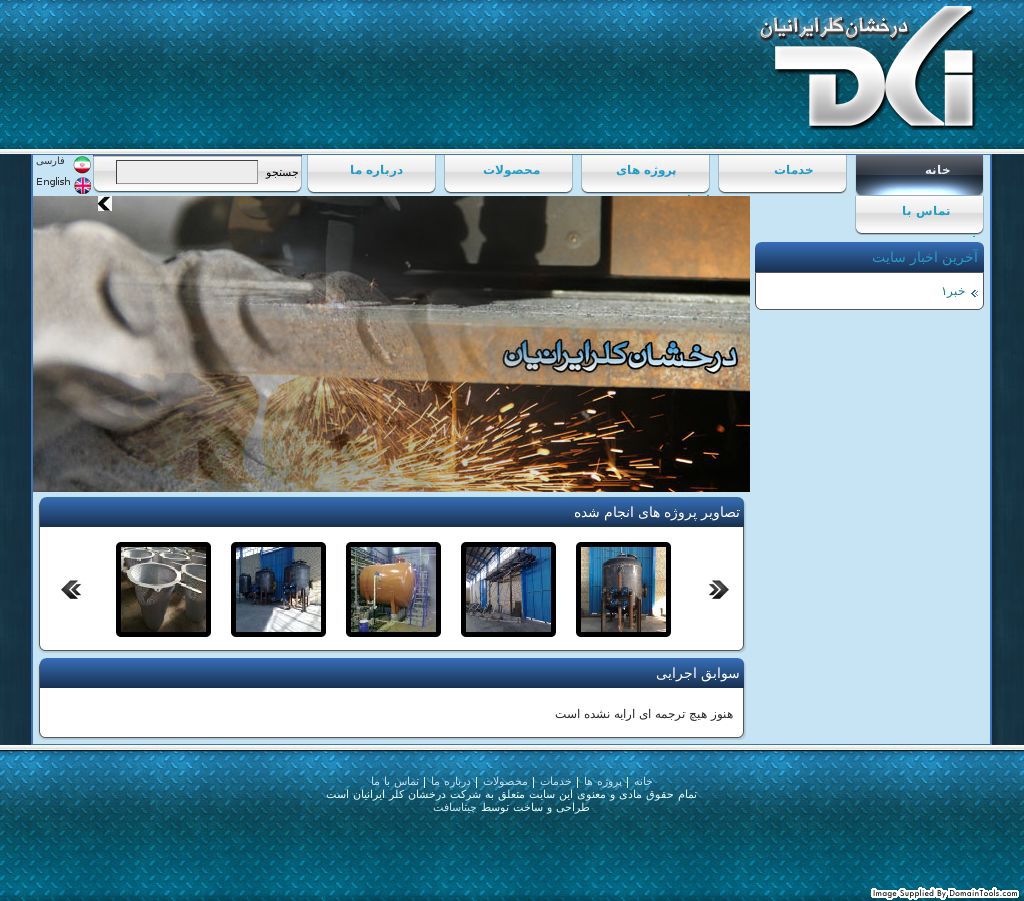Open the thumbnail of the orange horizontal tank
The height and width of the screenshot is (901, 1024).
pyautogui.click(x=393, y=589)
